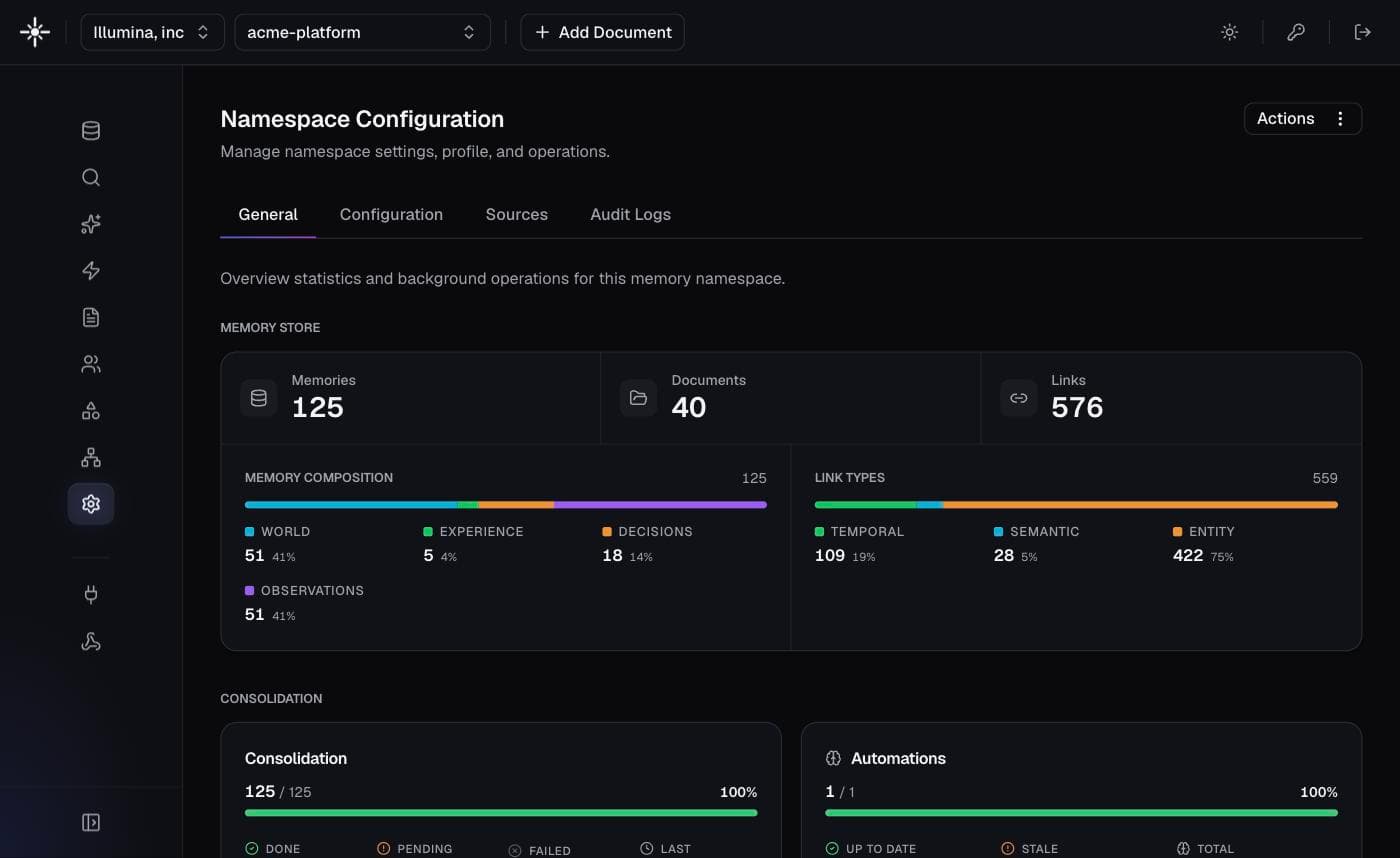Open the Actions menu

click(1303, 119)
